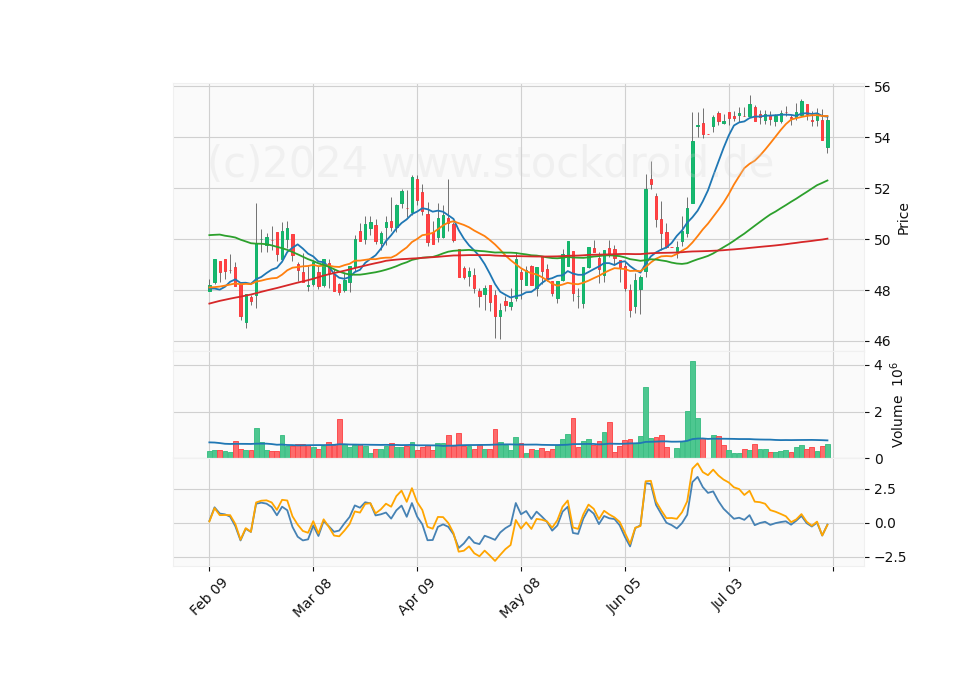Viewport: 960px width, 690px height.
Task: Click the May 08 date label
Action: pyautogui.click(x=519, y=598)
